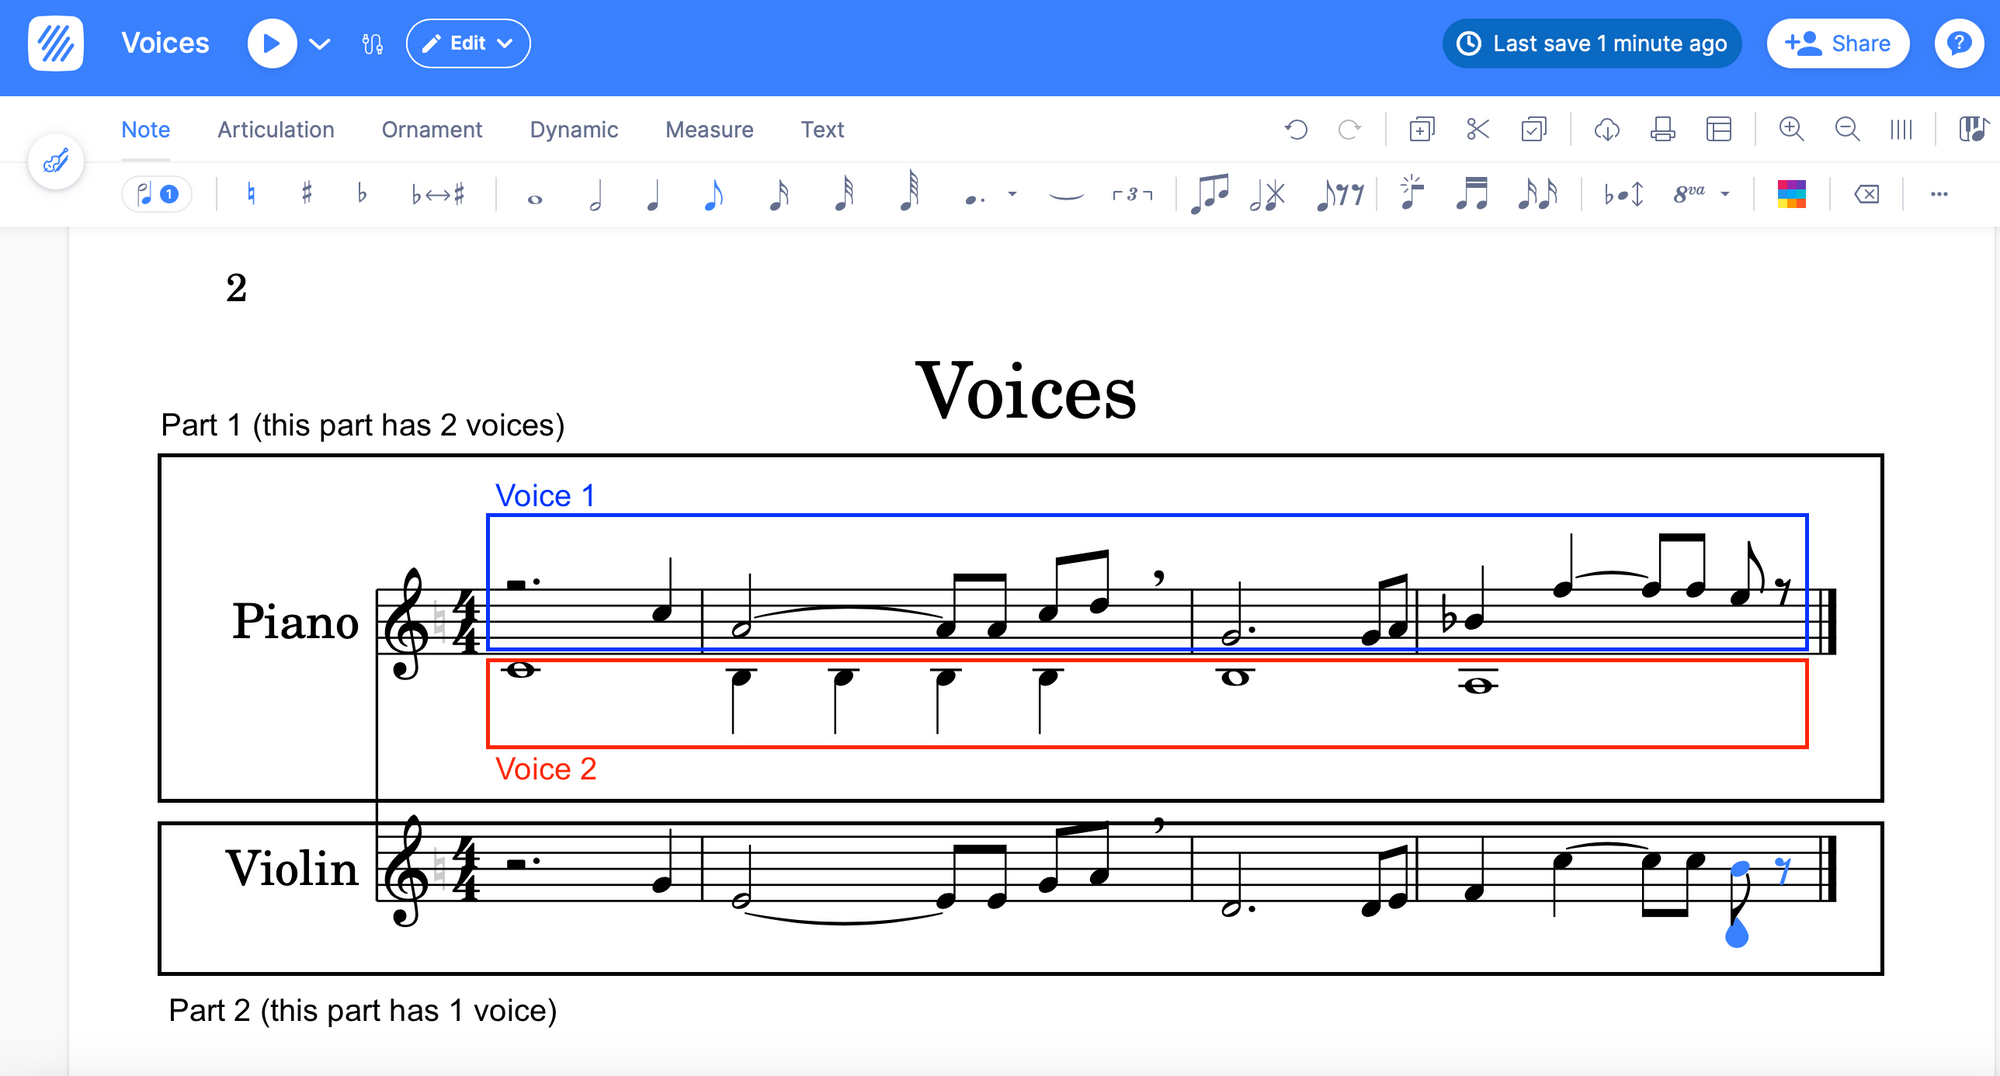Open playback options chevron next to play
The height and width of the screenshot is (1076, 2000).
point(320,44)
